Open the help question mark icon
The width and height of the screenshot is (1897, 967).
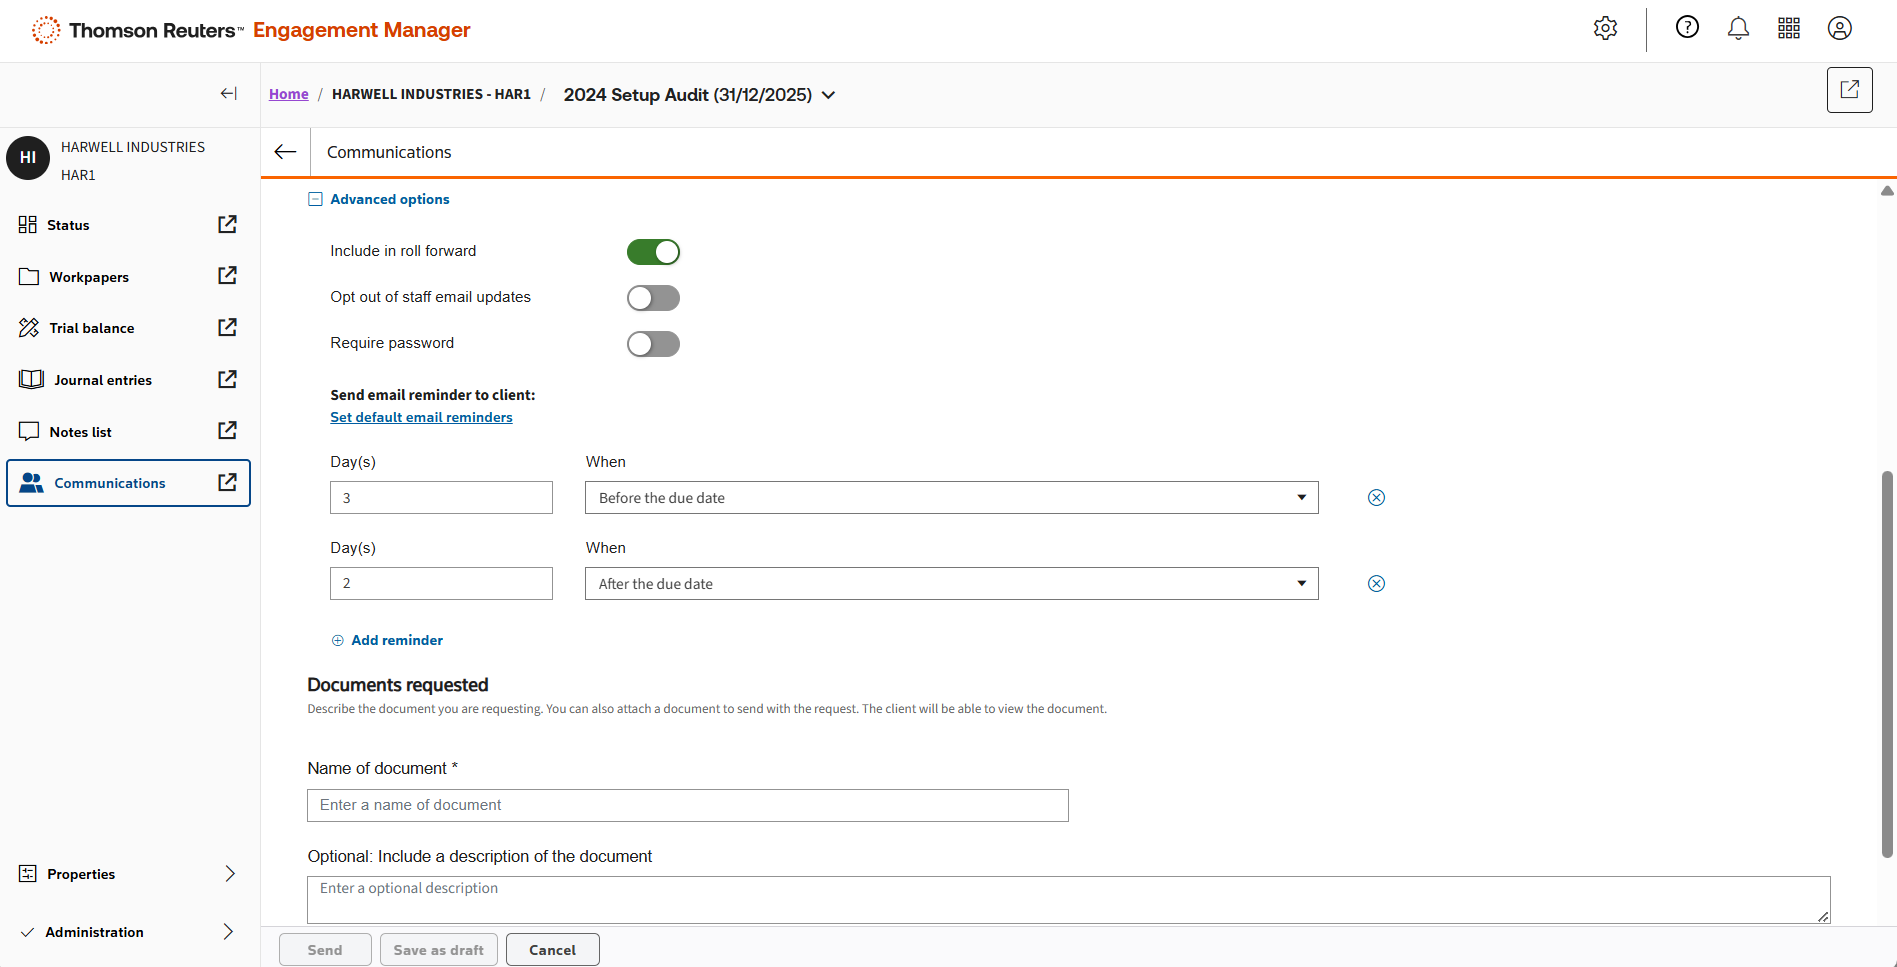(x=1687, y=28)
